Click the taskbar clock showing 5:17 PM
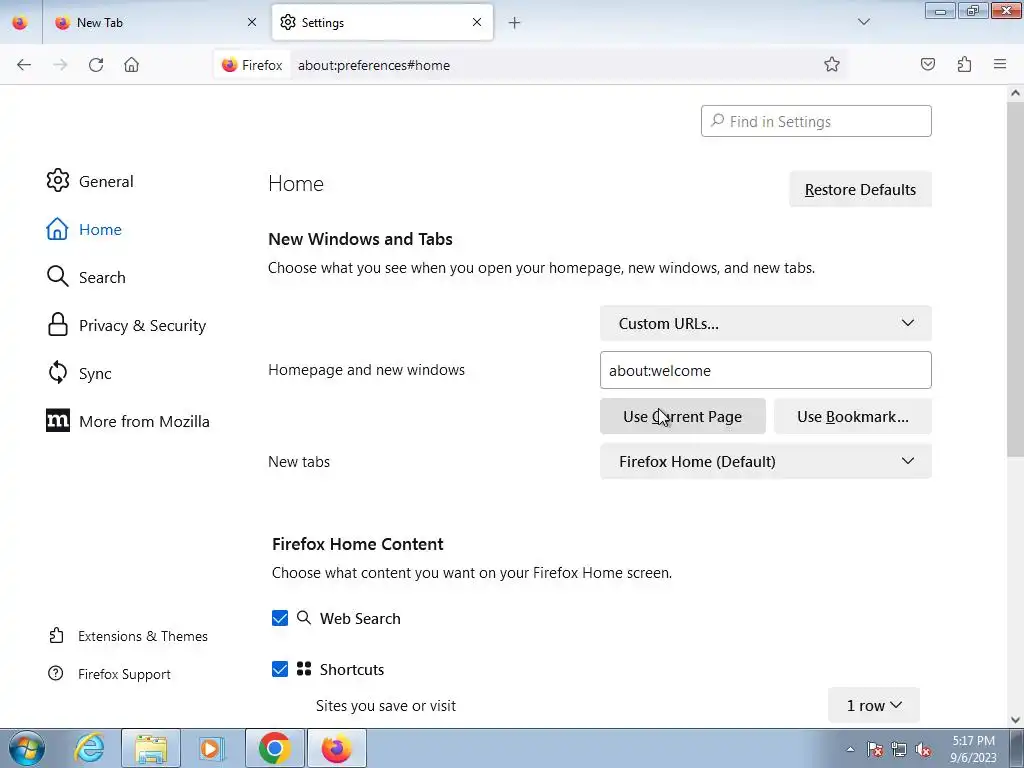This screenshot has height=768, width=1024. click(x=973, y=749)
